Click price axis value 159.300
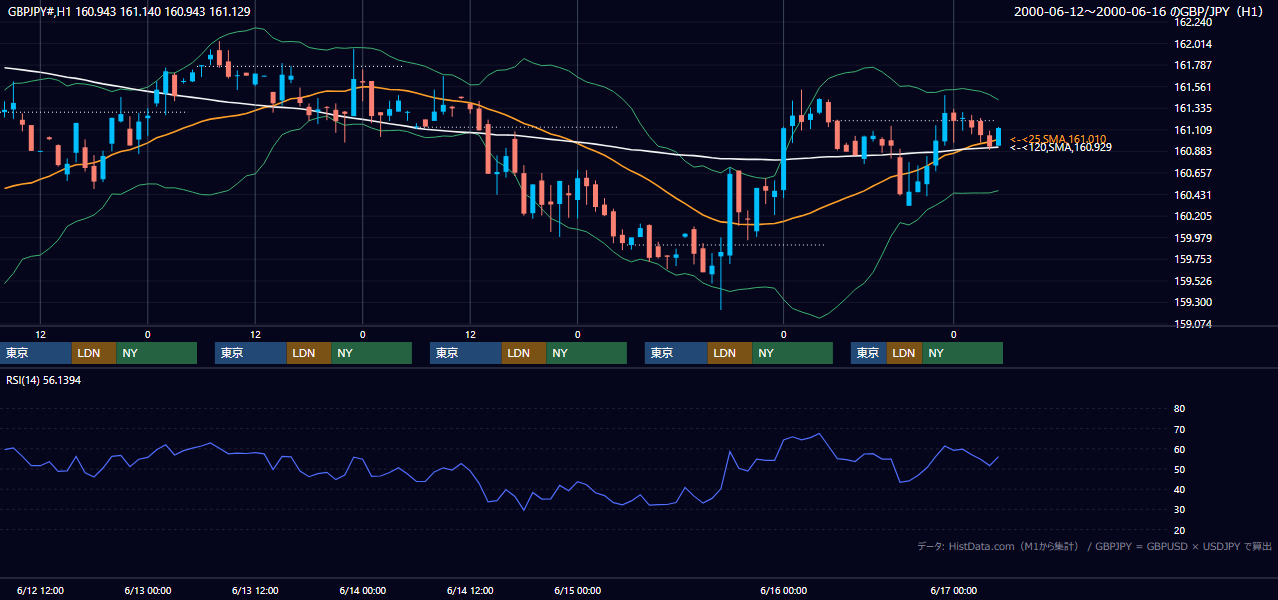The height and width of the screenshot is (600, 1278). click(1193, 302)
